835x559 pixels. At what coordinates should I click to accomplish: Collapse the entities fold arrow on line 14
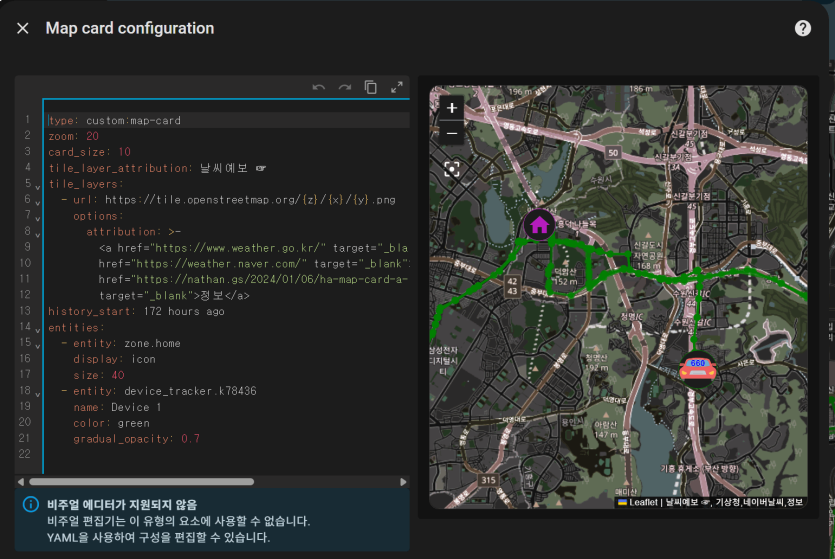(37, 331)
